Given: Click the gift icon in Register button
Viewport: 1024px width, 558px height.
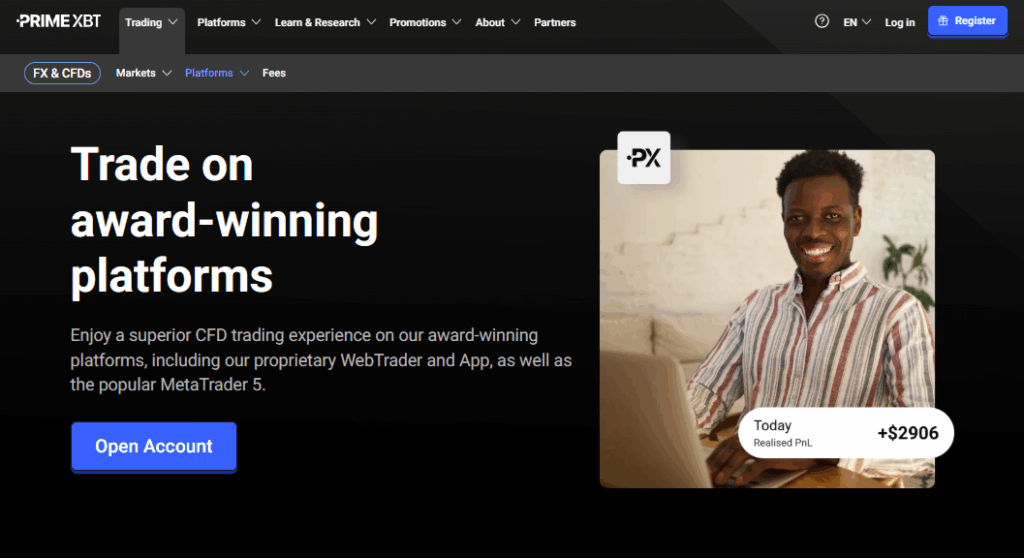Looking at the screenshot, I should [x=943, y=21].
